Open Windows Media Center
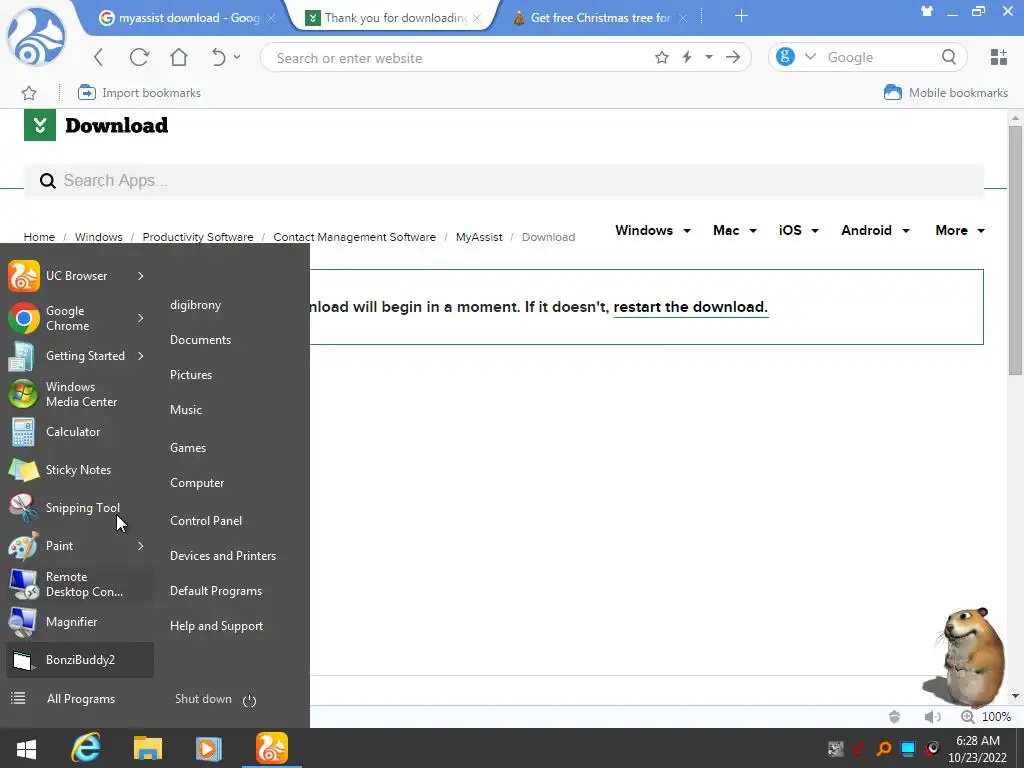The height and width of the screenshot is (768, 1024). click(80, 394)
